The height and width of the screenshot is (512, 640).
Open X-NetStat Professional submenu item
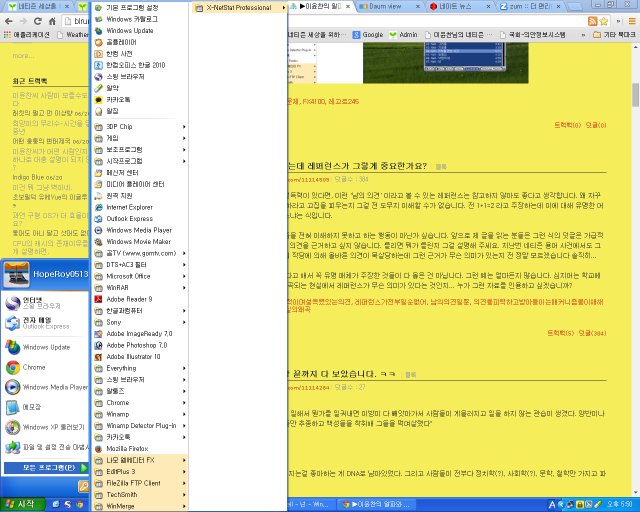click(x=240, y=7)
